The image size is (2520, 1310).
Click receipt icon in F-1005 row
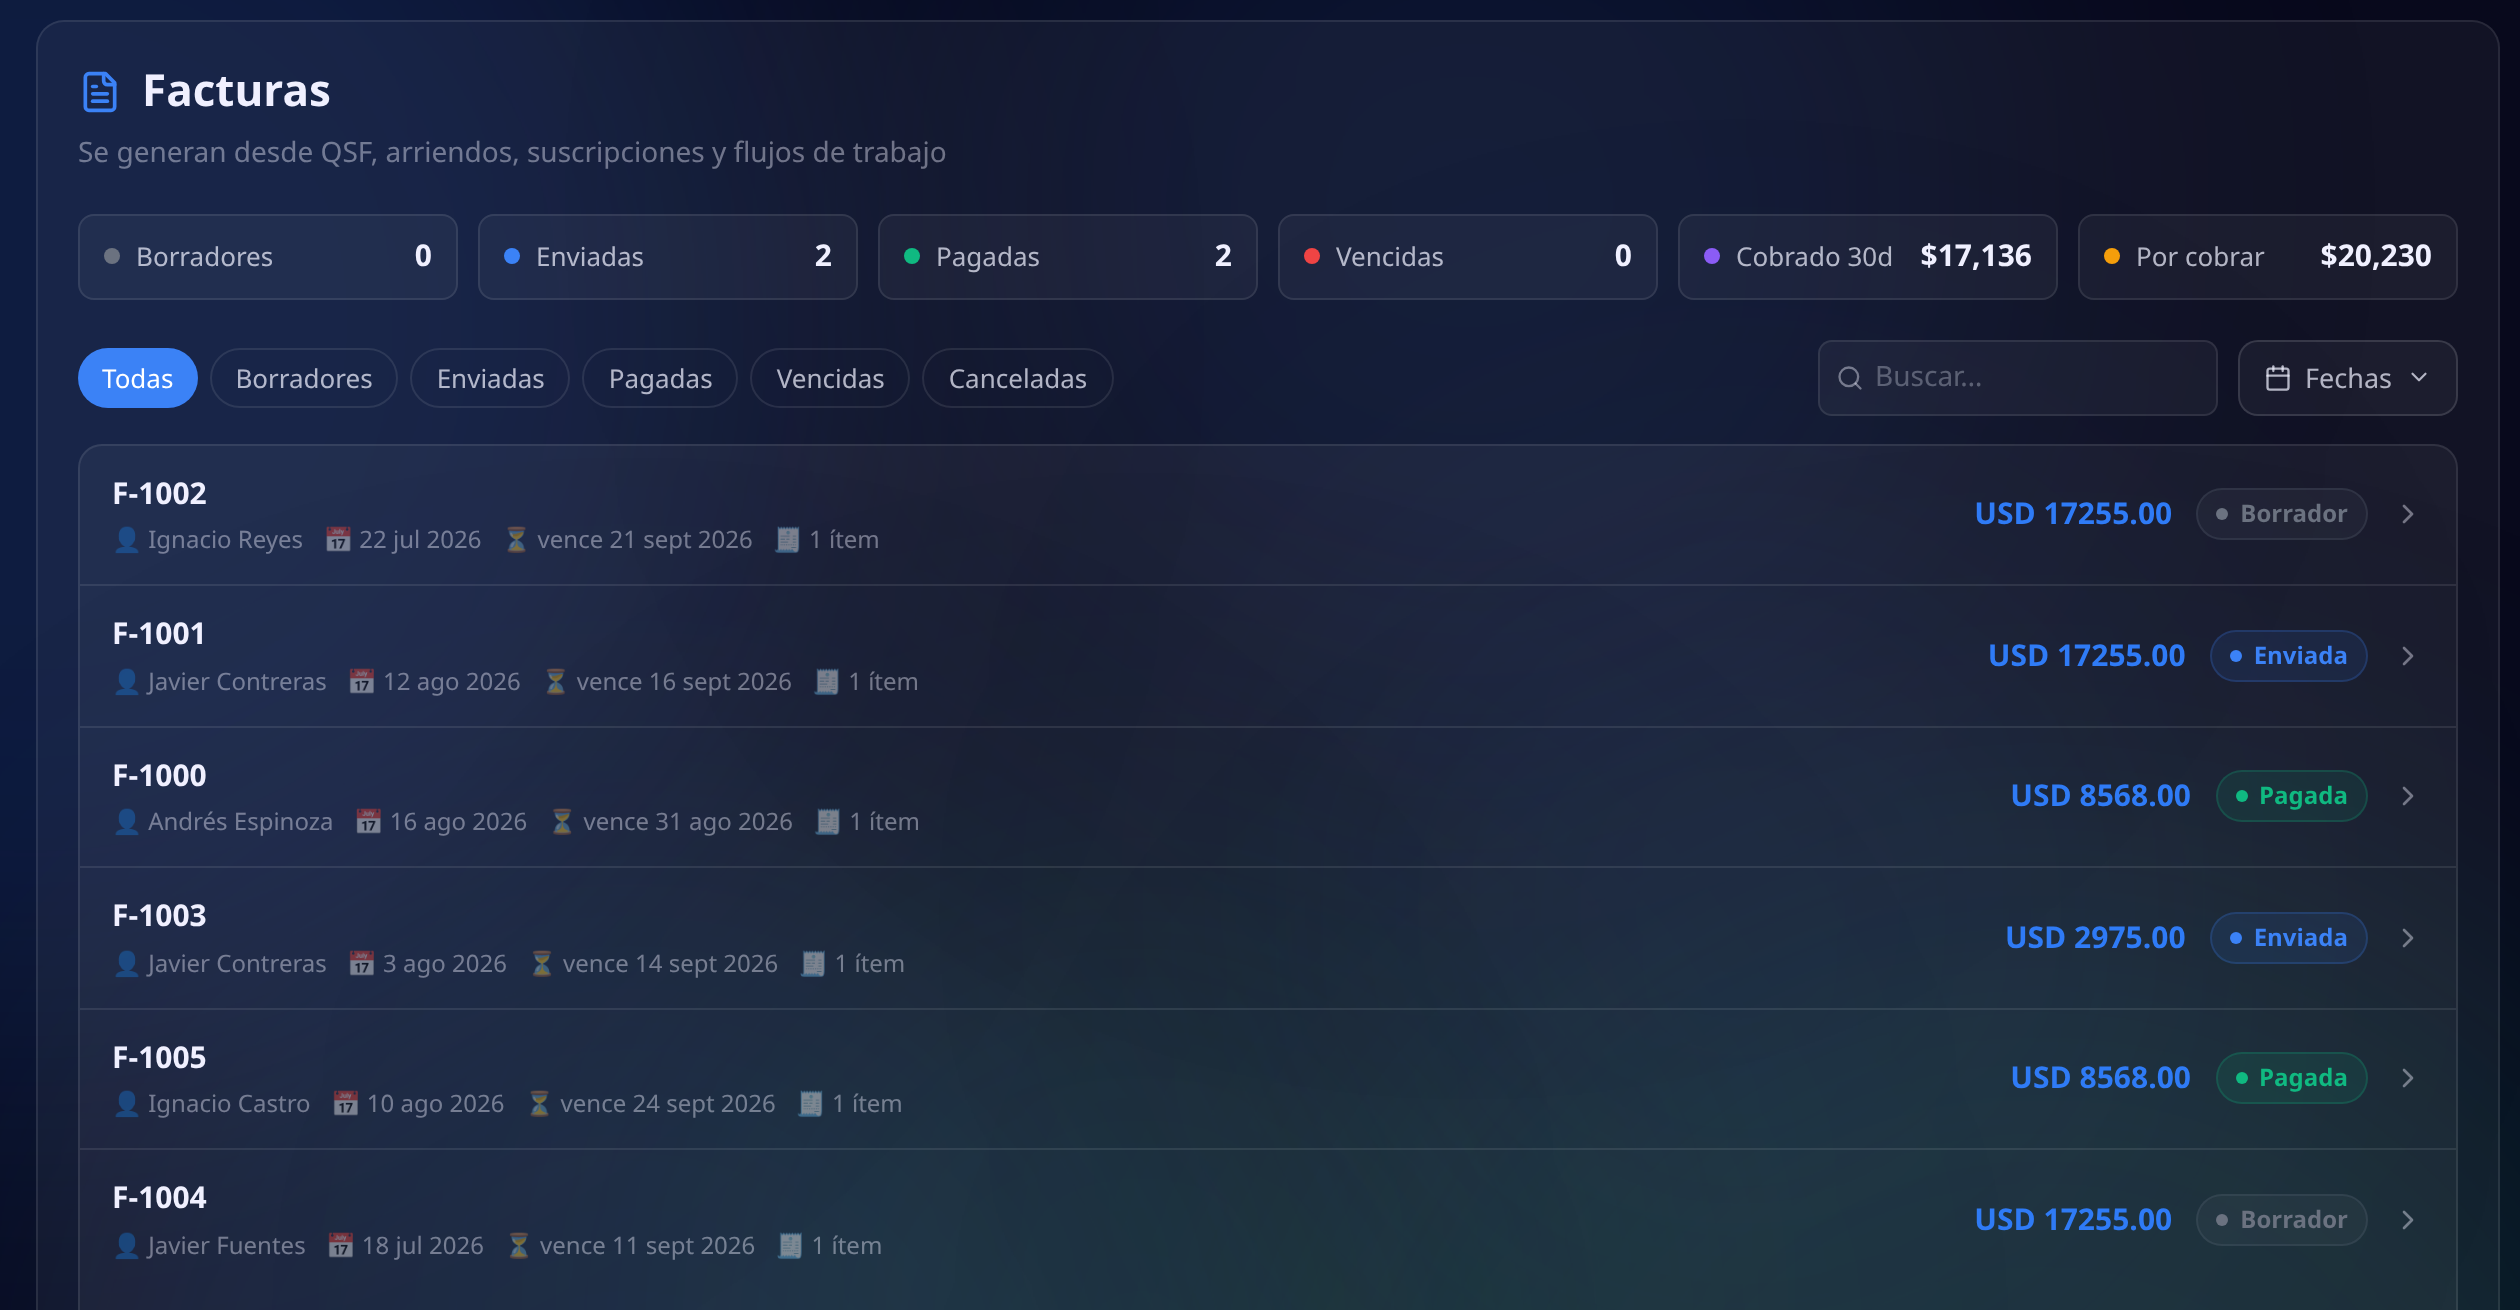811,1104
